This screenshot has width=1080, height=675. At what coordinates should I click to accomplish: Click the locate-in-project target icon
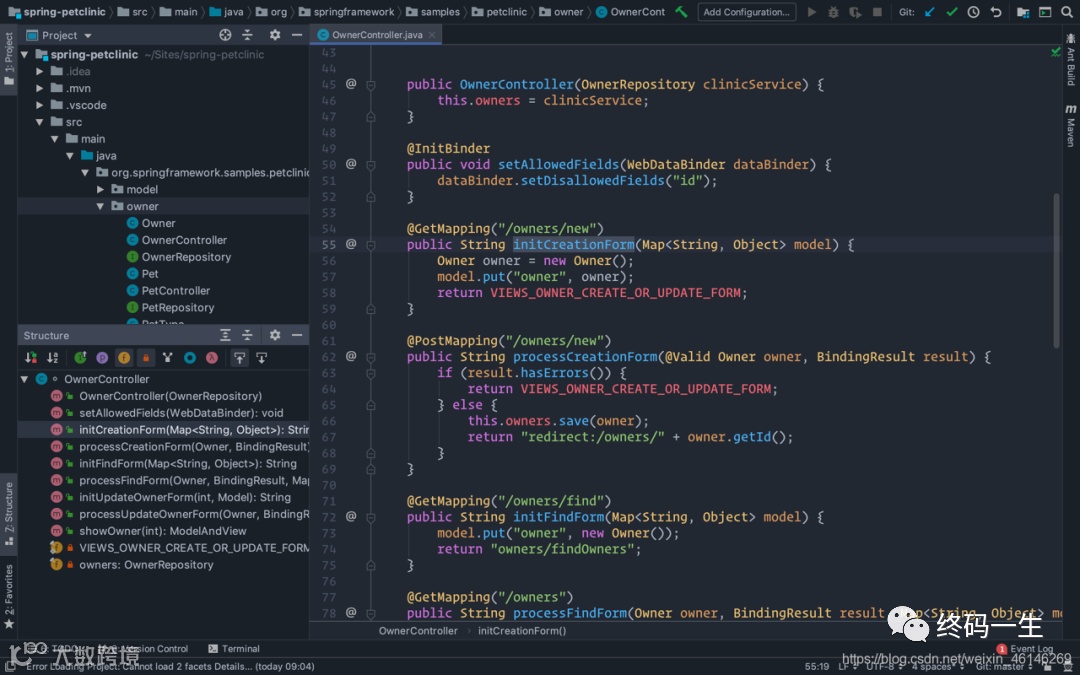coord(226,35)
